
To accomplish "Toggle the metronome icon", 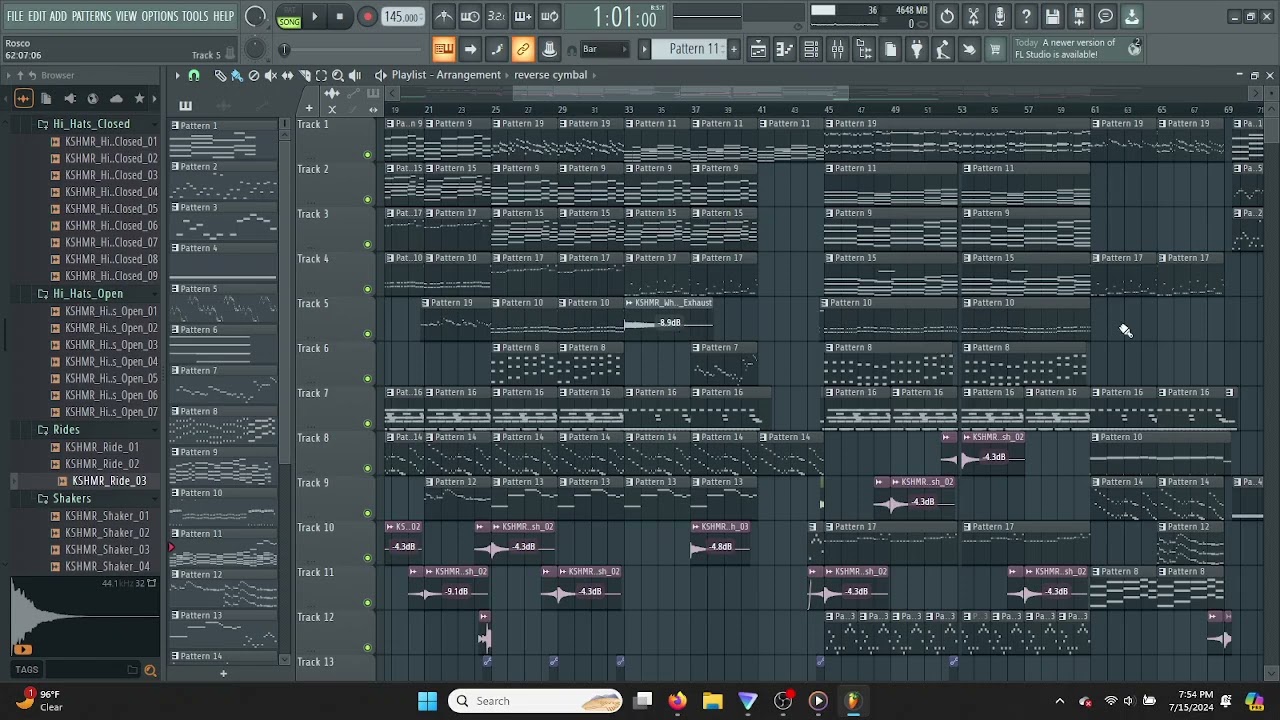I will pos(444,17).
